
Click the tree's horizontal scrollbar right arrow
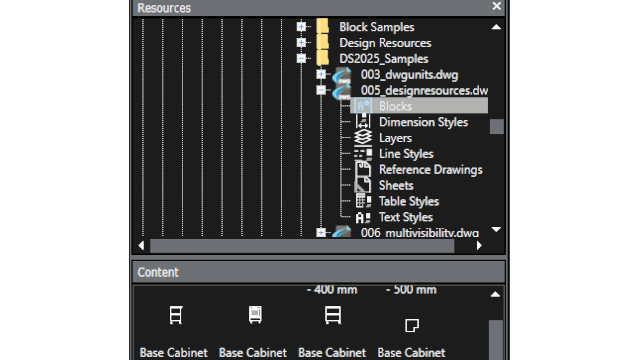pos(479,246)
